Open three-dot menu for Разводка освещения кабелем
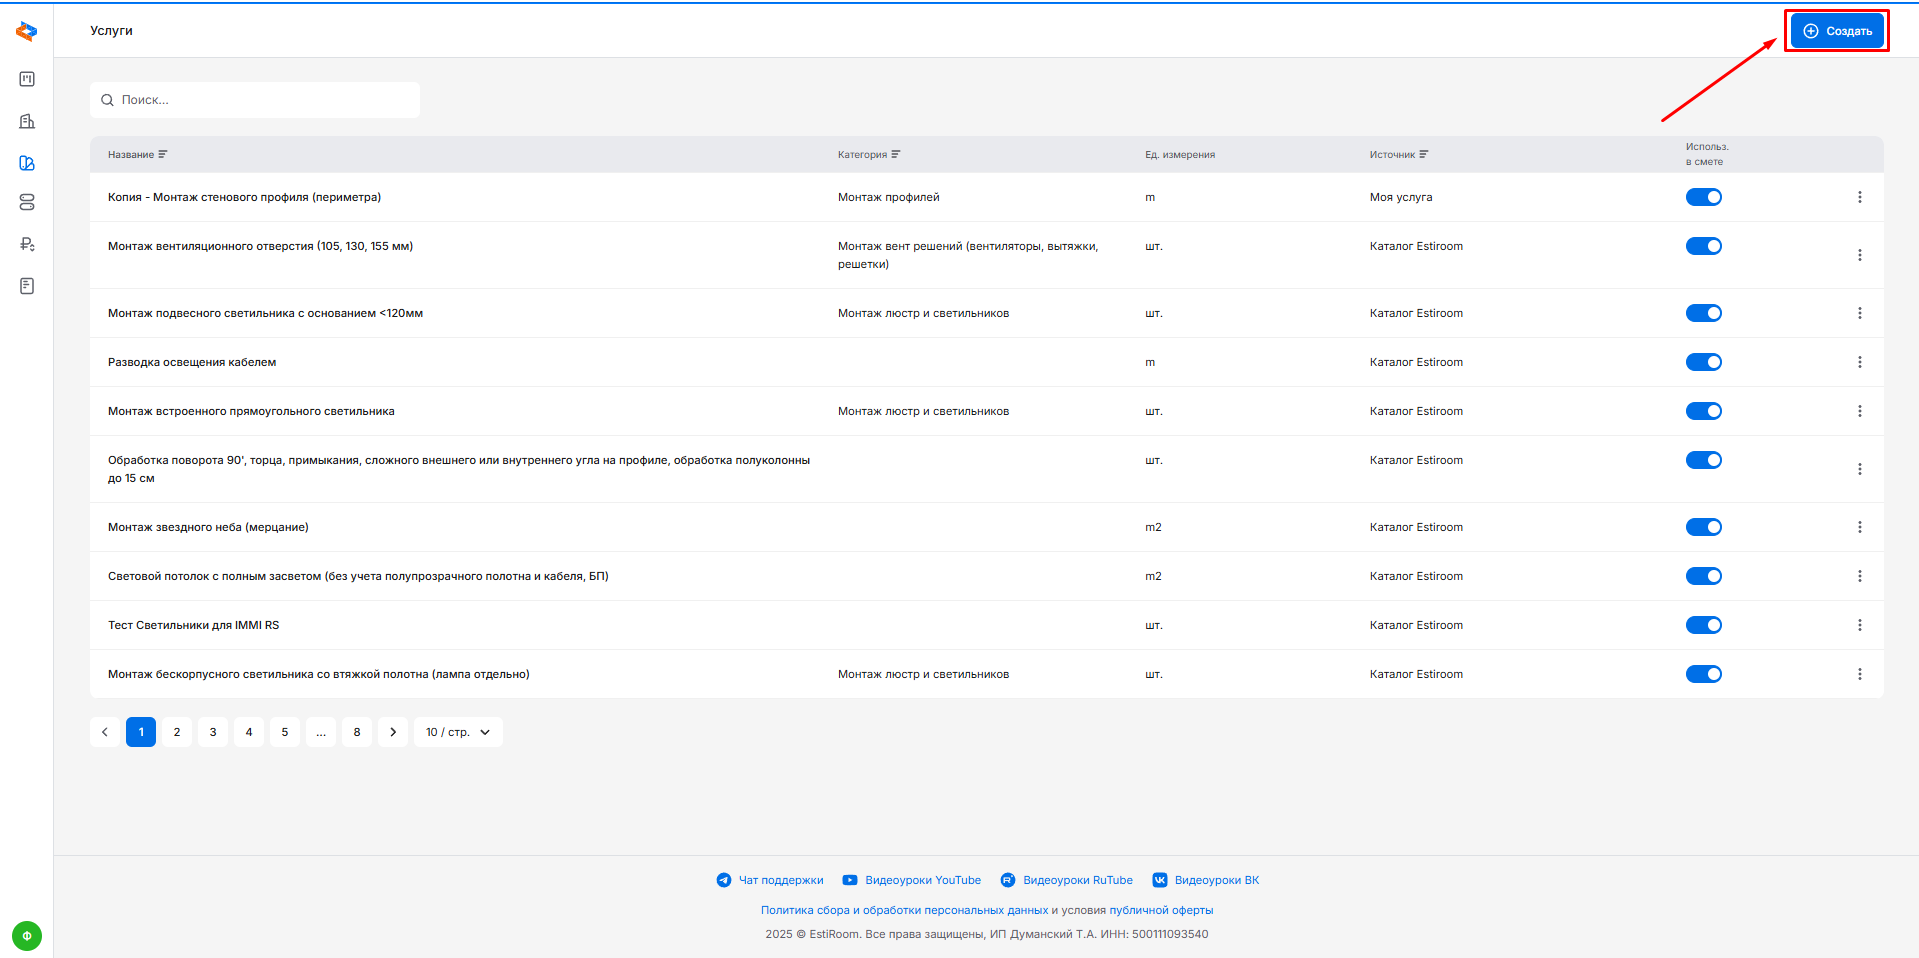 point(1859,362)
